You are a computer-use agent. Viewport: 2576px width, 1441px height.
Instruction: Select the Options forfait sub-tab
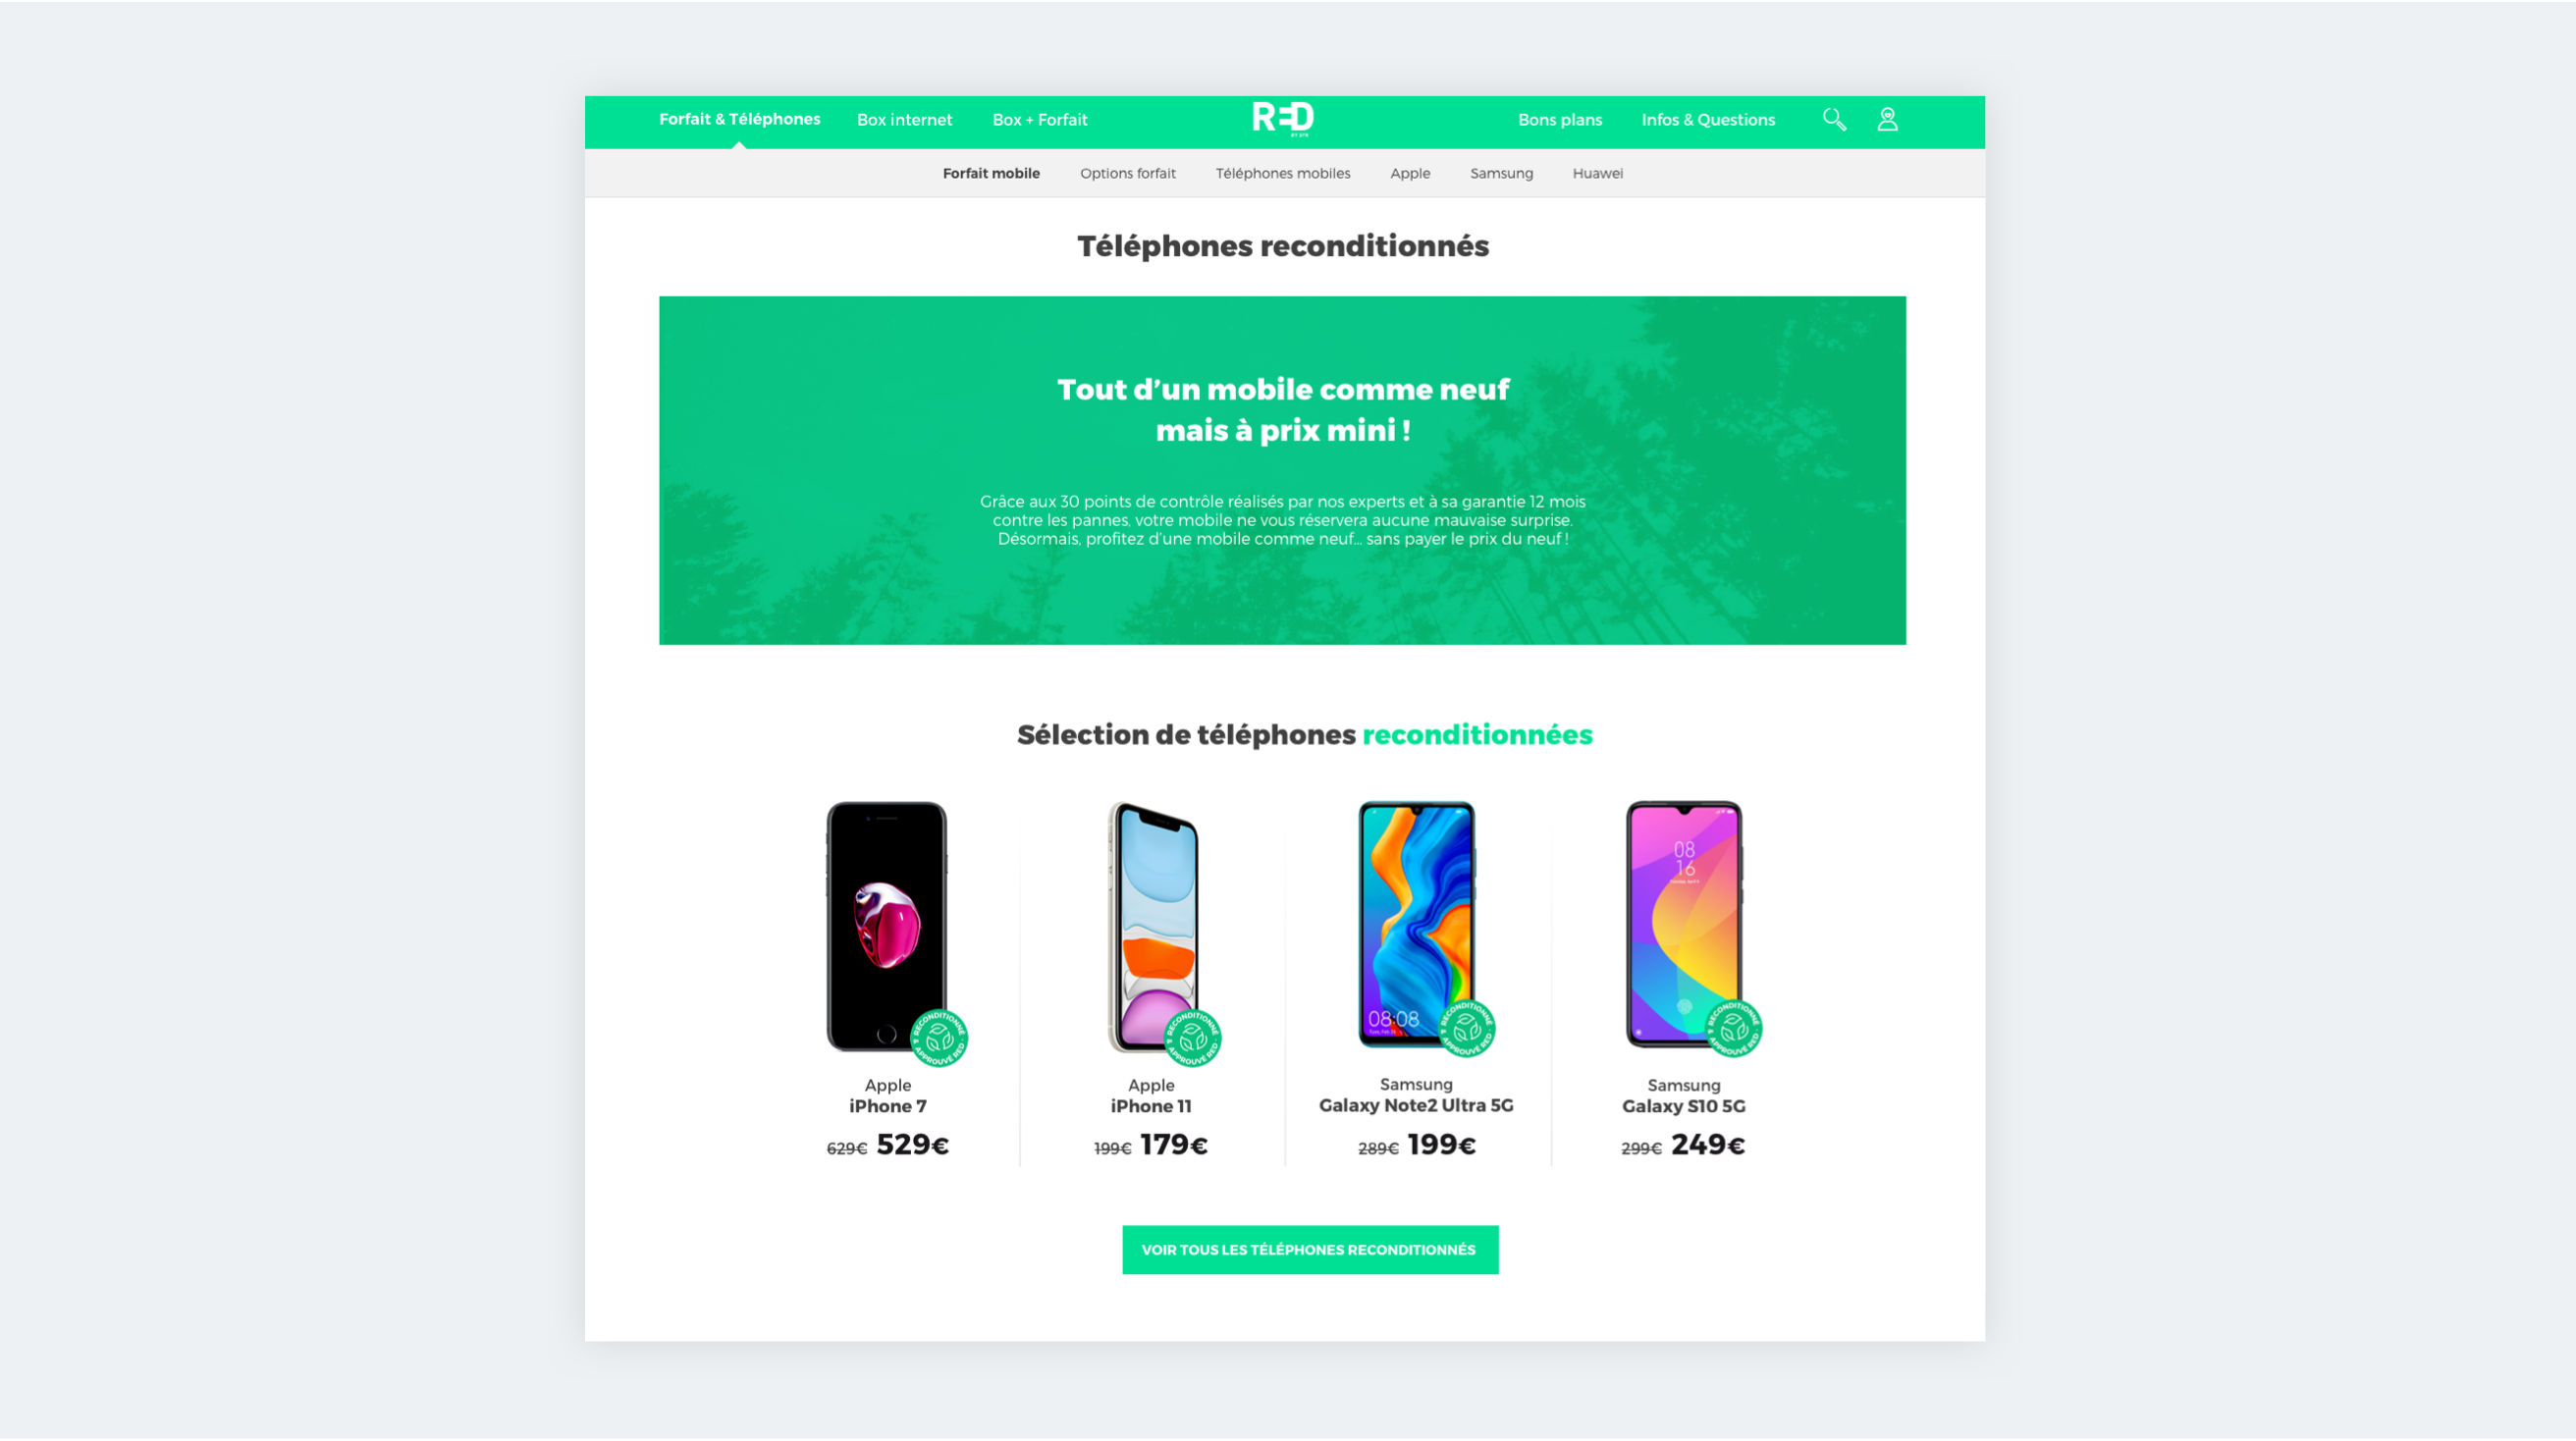tap(1127, 173)
